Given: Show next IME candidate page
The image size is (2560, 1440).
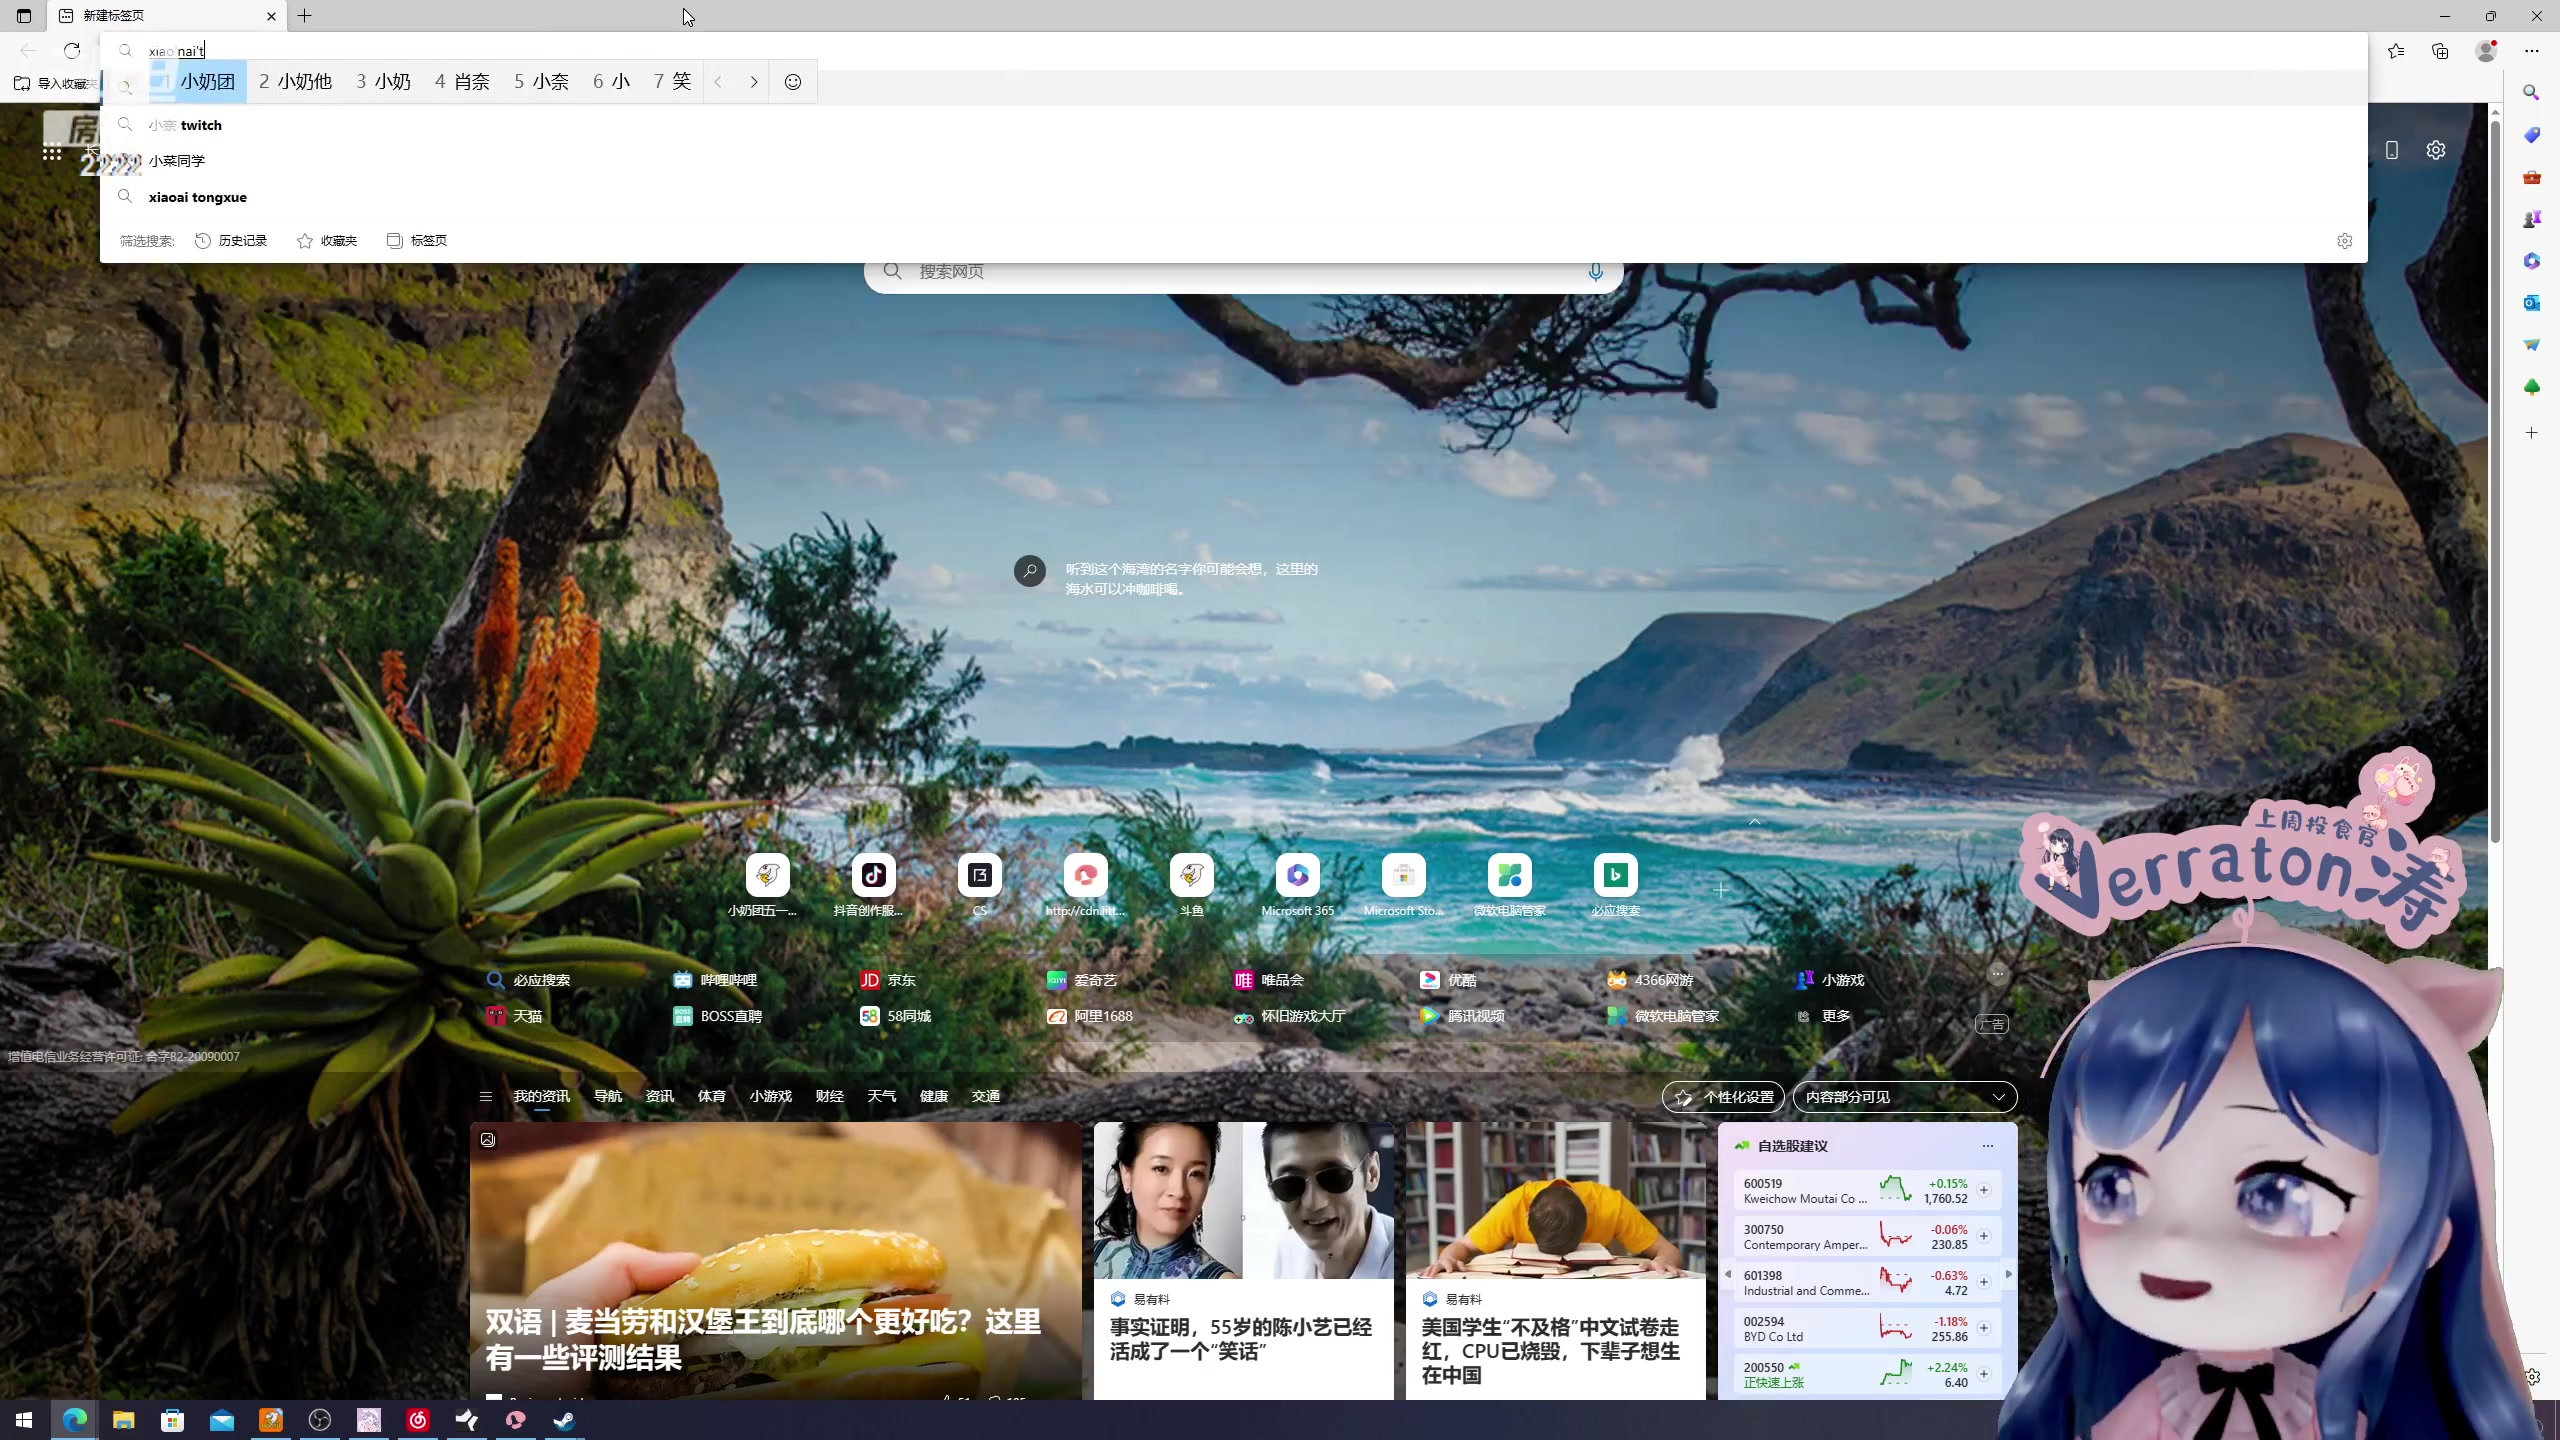Looking at the screenshot, I should (754, 82).
